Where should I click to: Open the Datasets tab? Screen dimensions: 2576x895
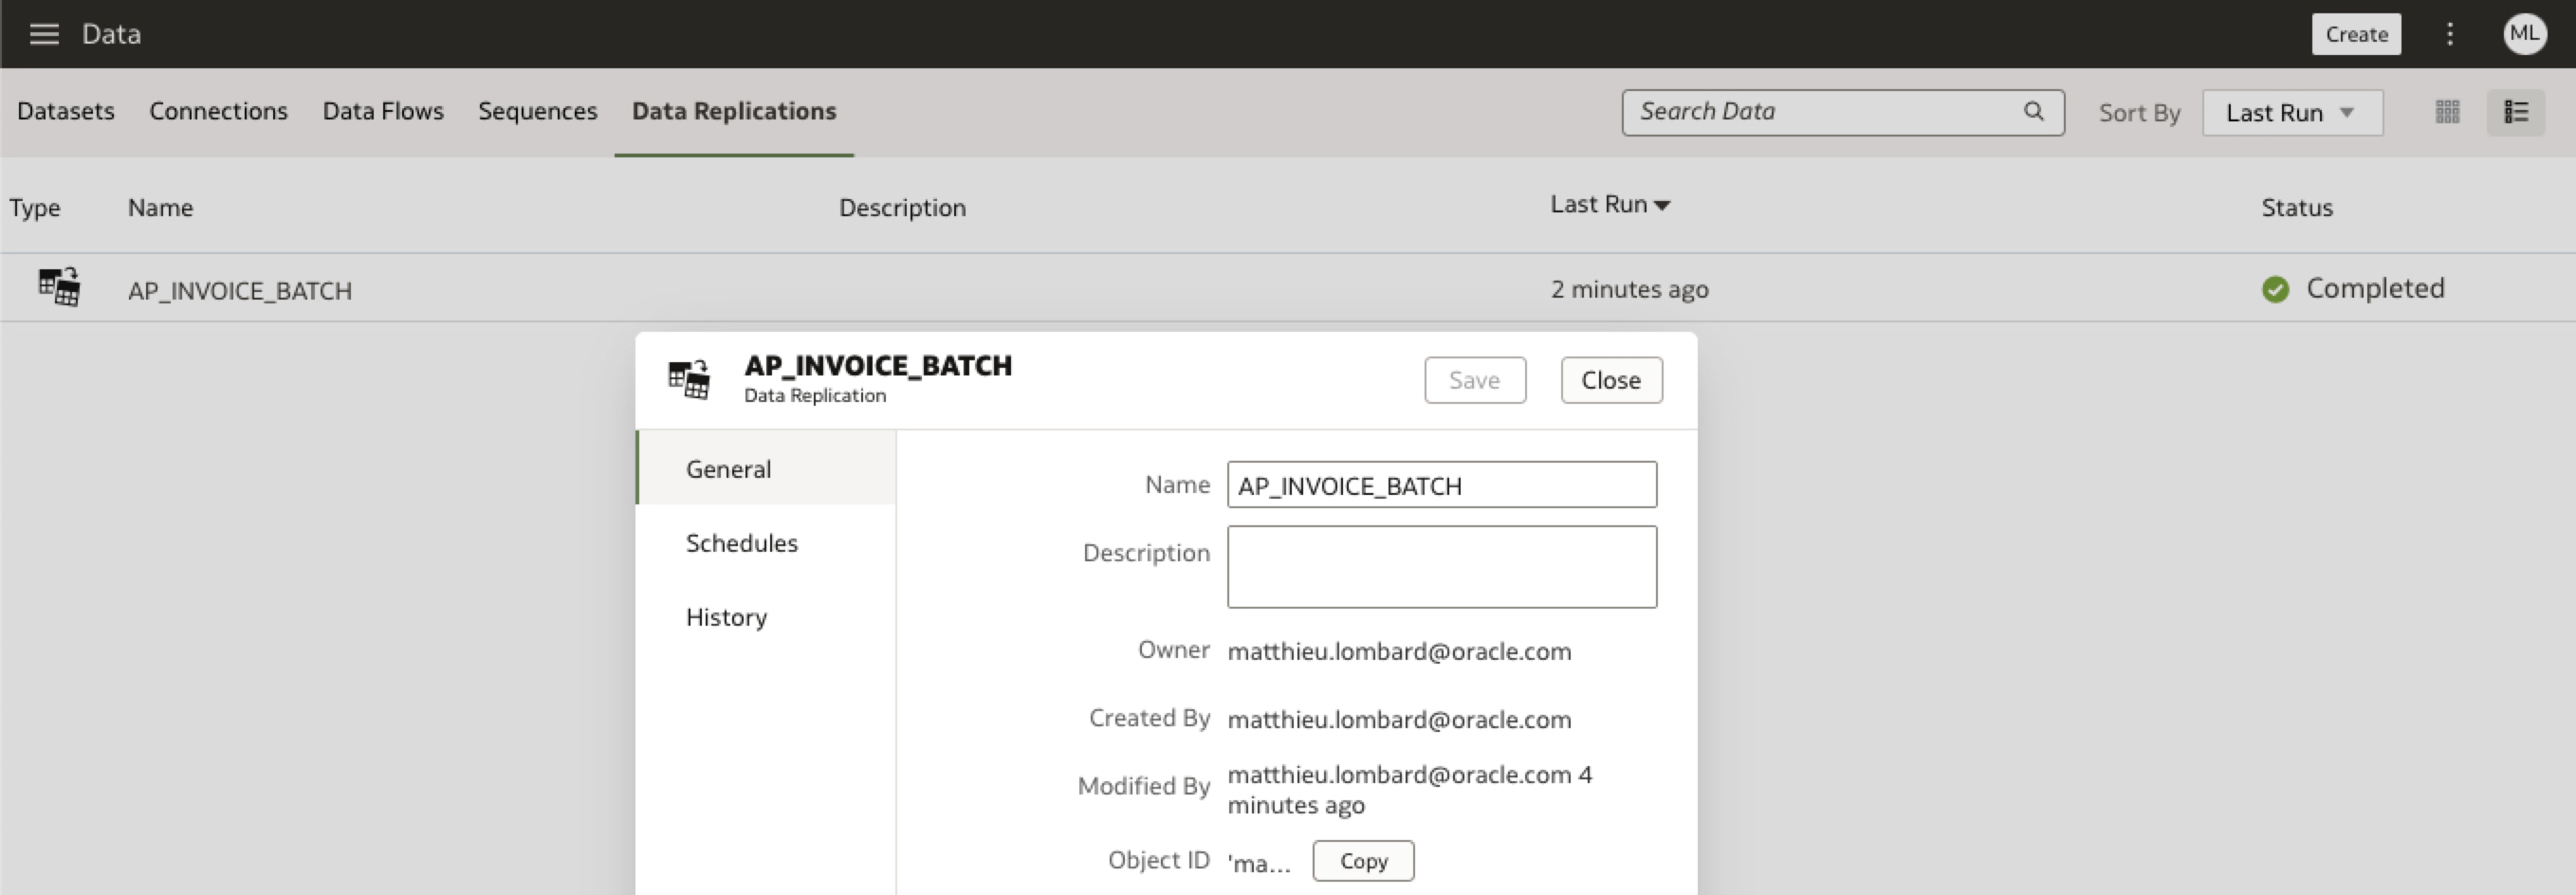coord(66,111)
